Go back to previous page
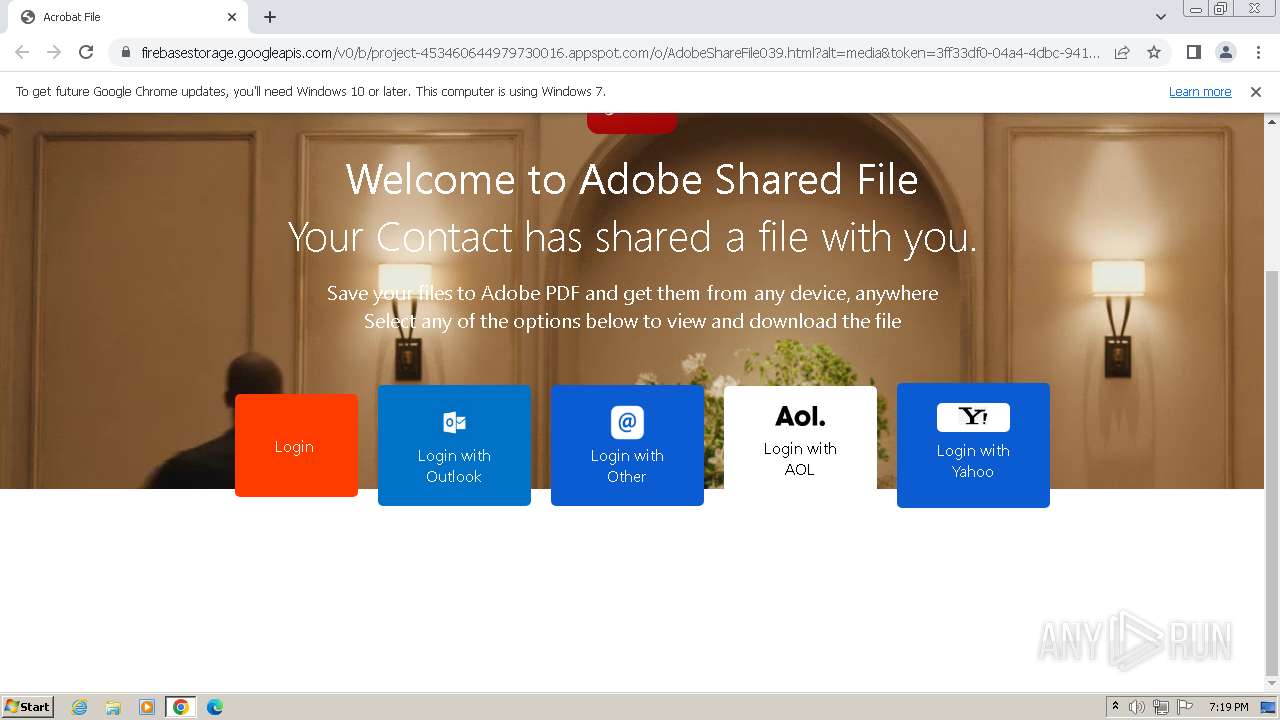The height and width of the screenshot is (720, 1280). pos(22,52)
